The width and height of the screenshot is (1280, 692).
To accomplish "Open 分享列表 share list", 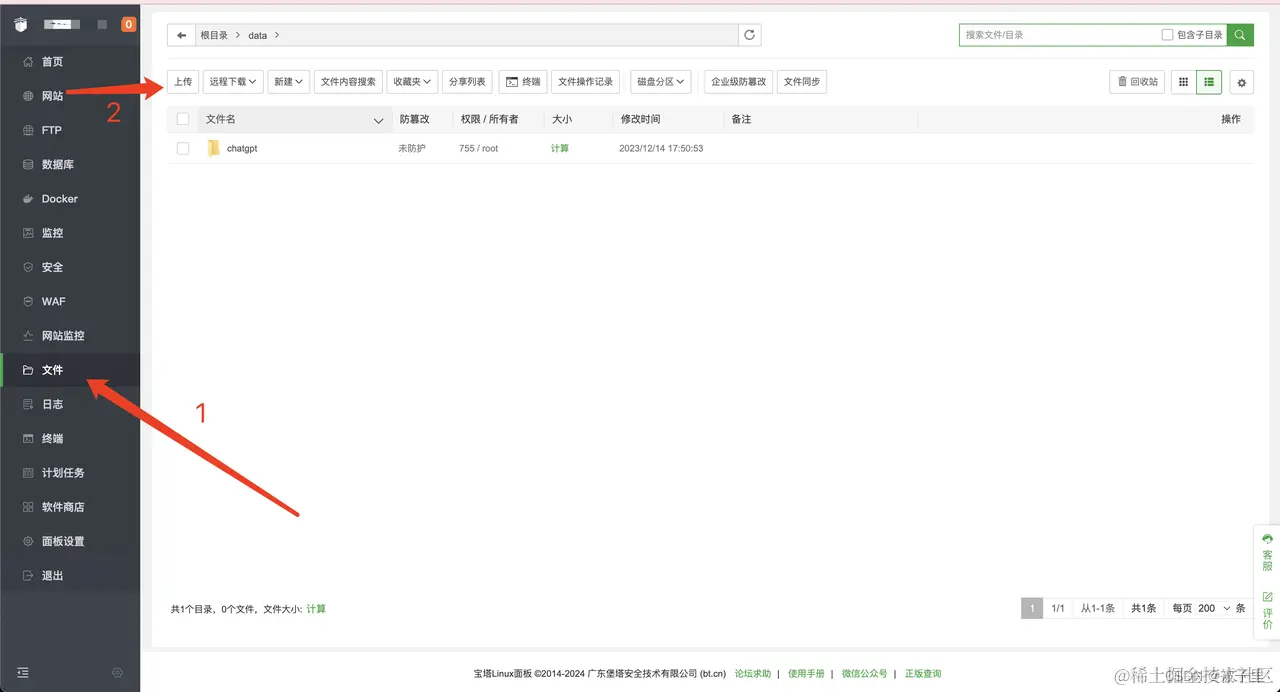I will point(467,82).
